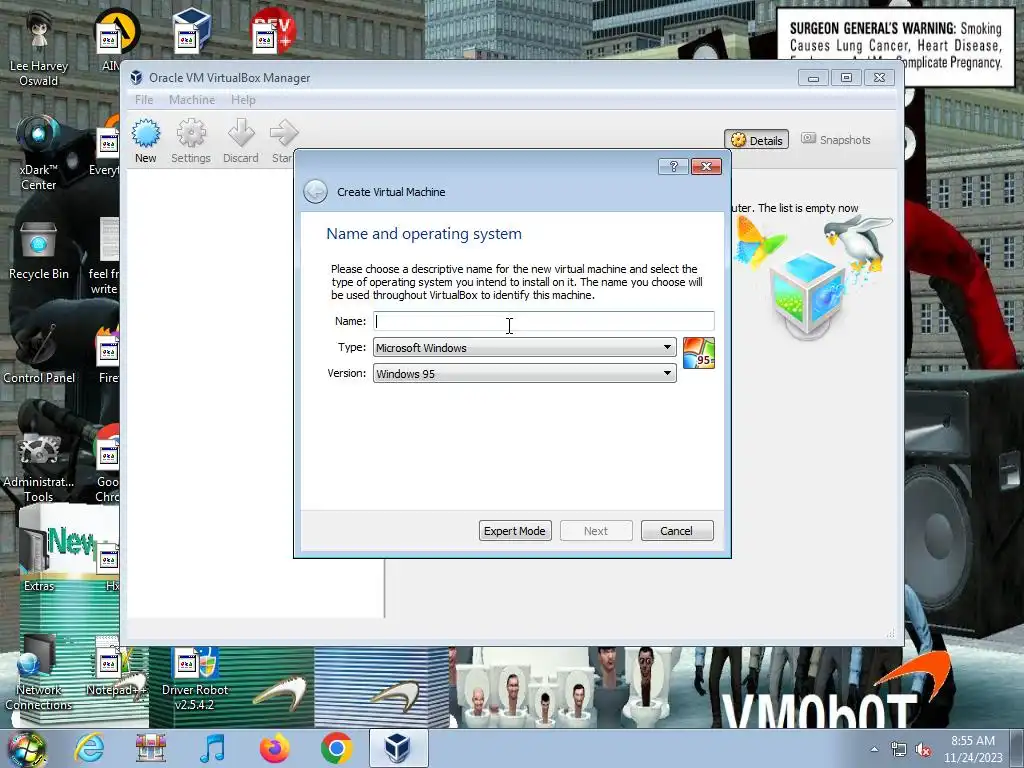Click the Cancel button
1024x768 pixels.
677,531
